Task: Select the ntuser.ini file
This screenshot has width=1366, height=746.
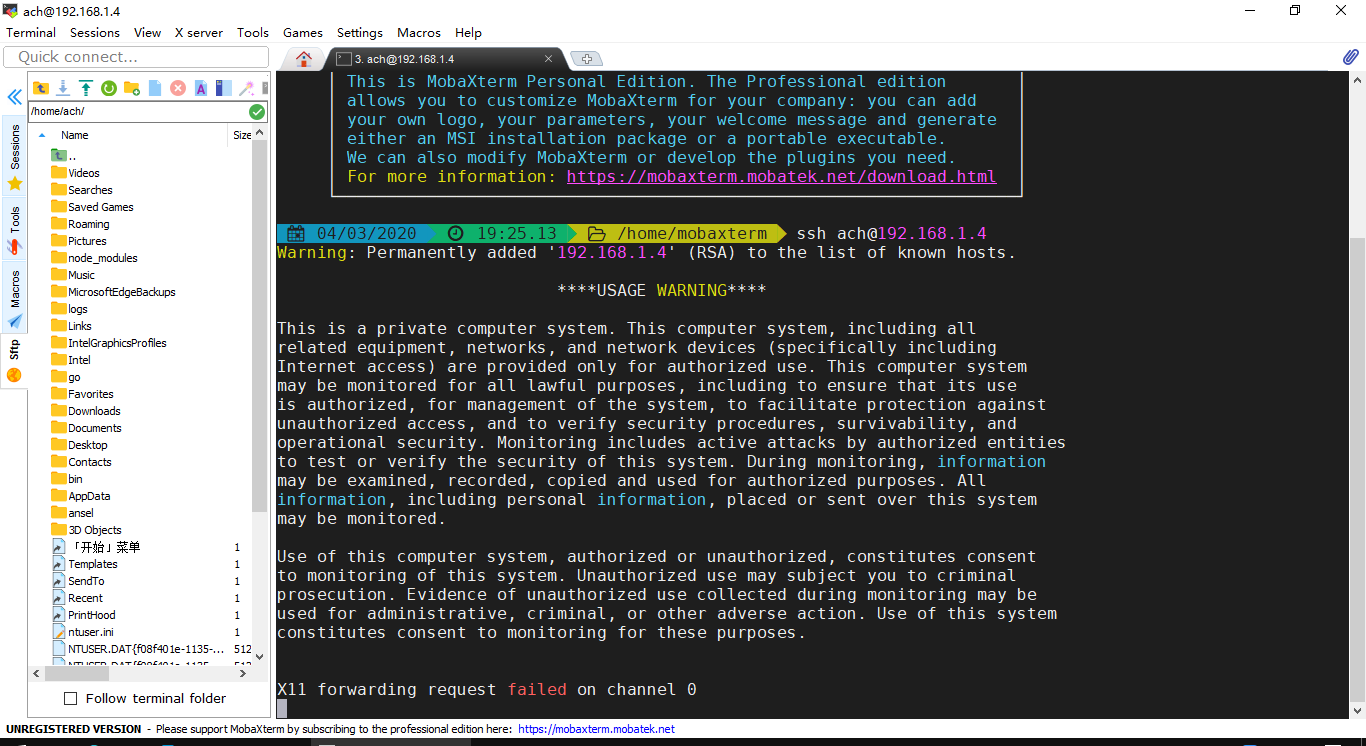Action: tap(83, 632)
